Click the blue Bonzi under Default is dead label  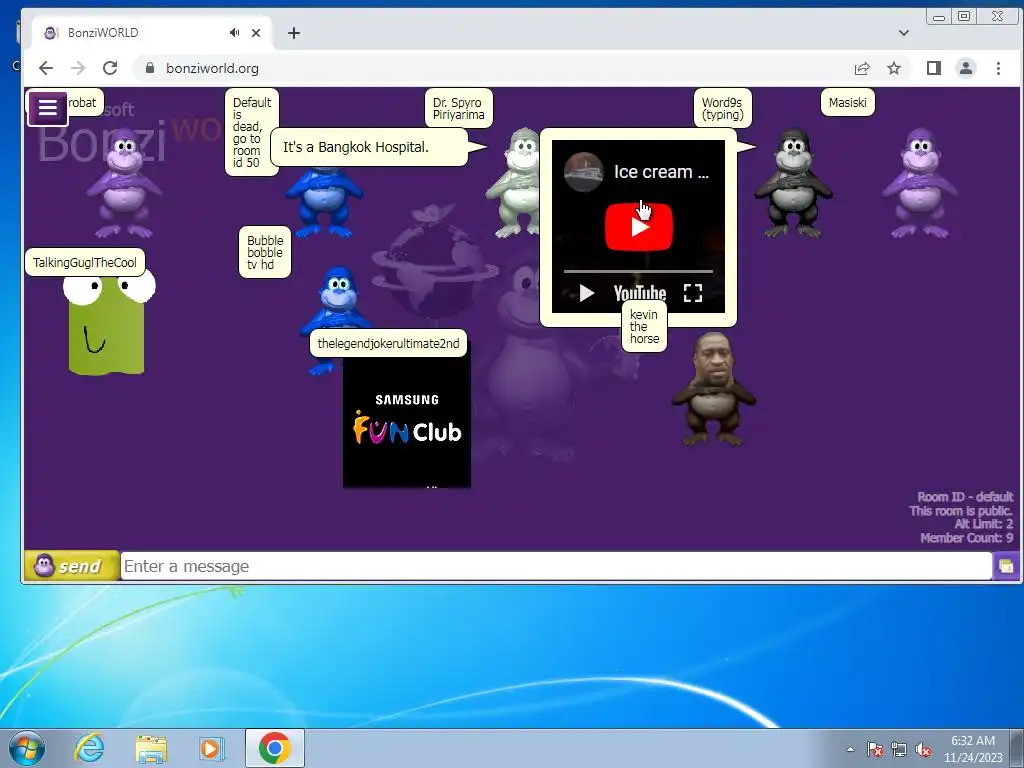[324, 204]
